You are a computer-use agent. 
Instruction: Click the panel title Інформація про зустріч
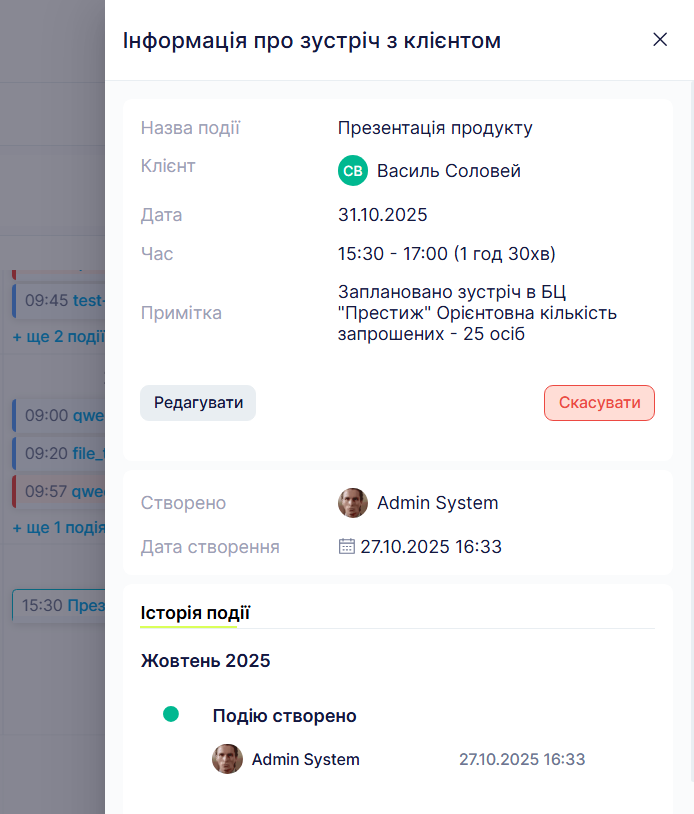coord(311,40)
